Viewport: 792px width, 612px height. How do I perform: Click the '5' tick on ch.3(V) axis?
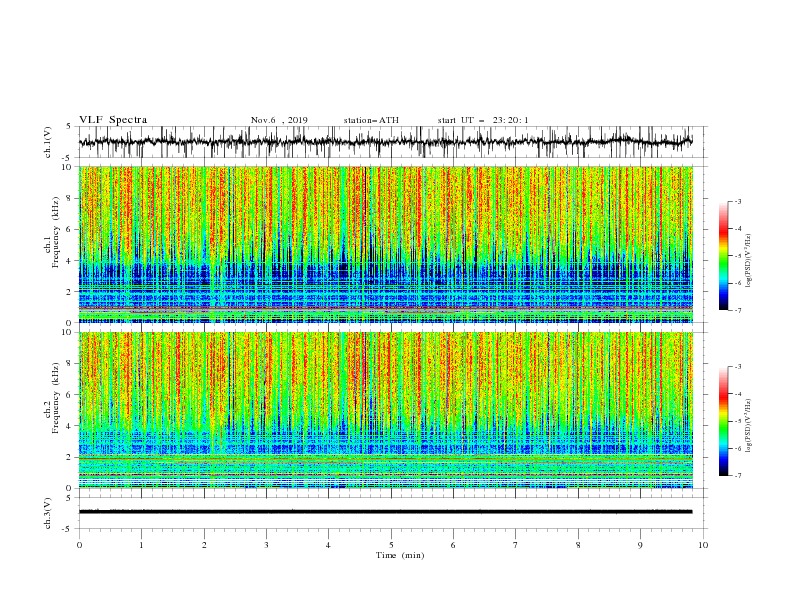71,498
